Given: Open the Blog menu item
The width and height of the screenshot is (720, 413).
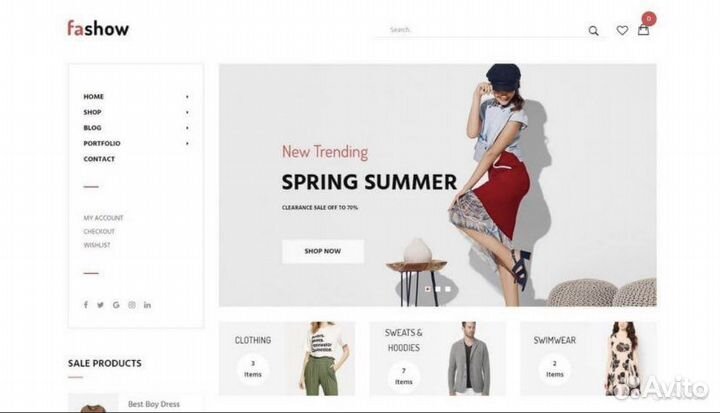Looking at the screenshot, I should (x=92, y=128).
